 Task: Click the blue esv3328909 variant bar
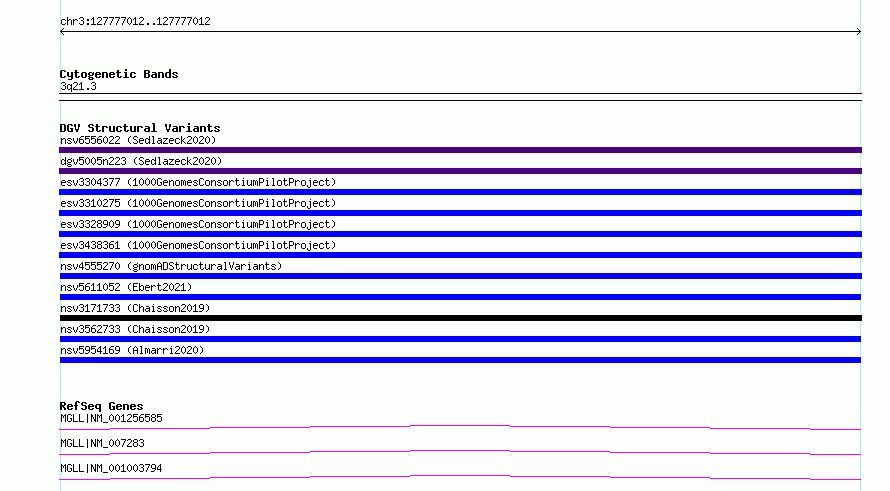pyautogui.click(x=460, y=234)
